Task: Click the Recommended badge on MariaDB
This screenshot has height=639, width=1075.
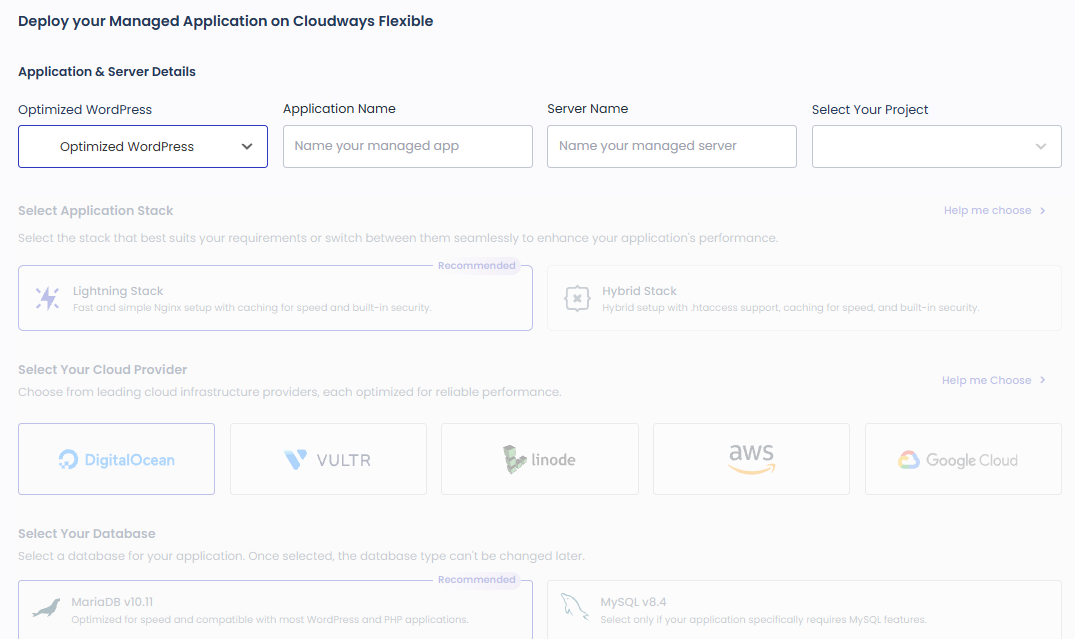Action: 476,579
